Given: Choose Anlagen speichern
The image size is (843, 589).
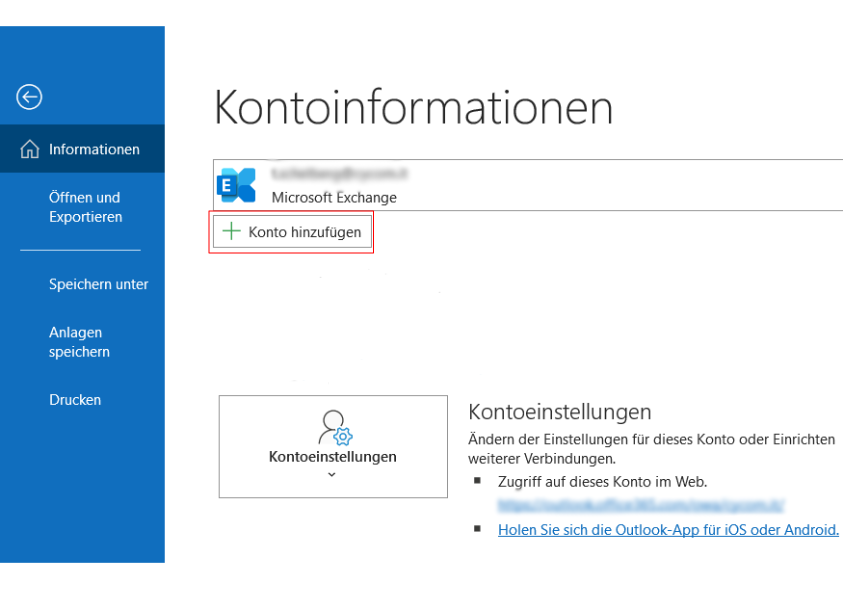Looking at the screenshot, I should (79, 342).
